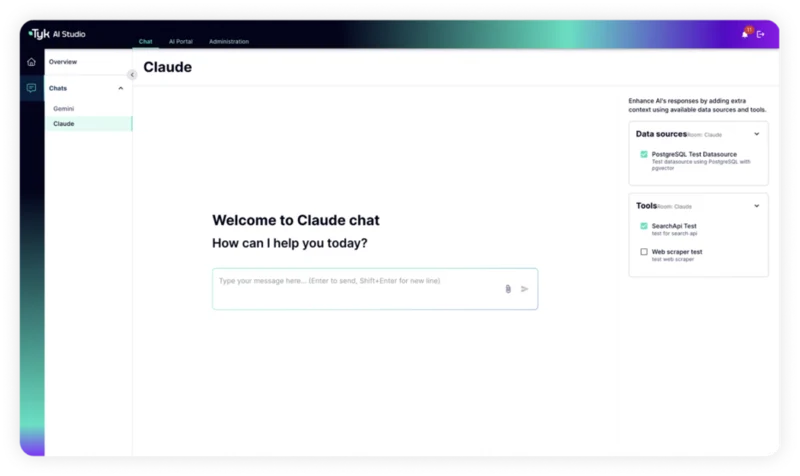
Task: Select the chat bubble sidebar icon
Action: pyautogui.click(x=32, y=88)
